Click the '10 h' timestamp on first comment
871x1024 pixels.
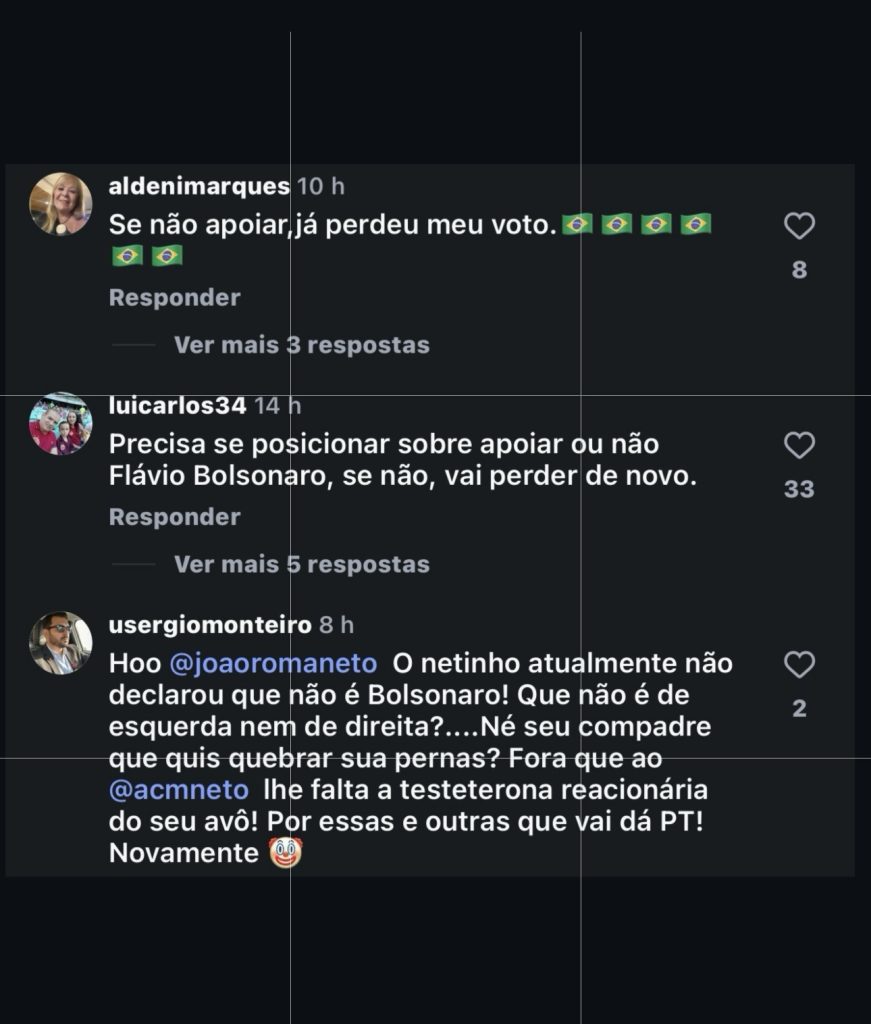tap(321, 186)
